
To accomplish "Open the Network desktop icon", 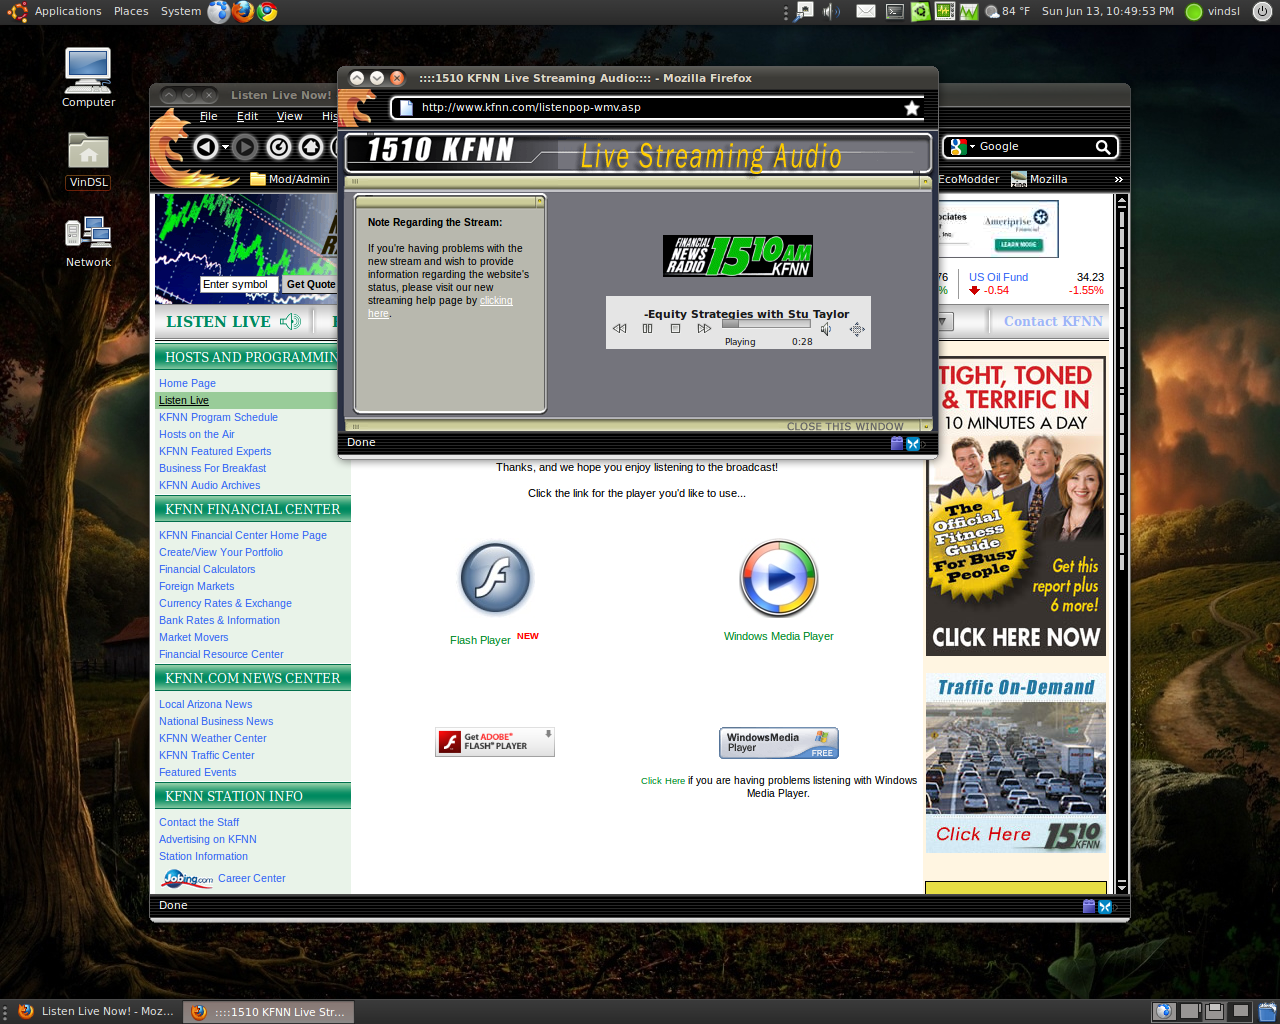I will 88,242.
